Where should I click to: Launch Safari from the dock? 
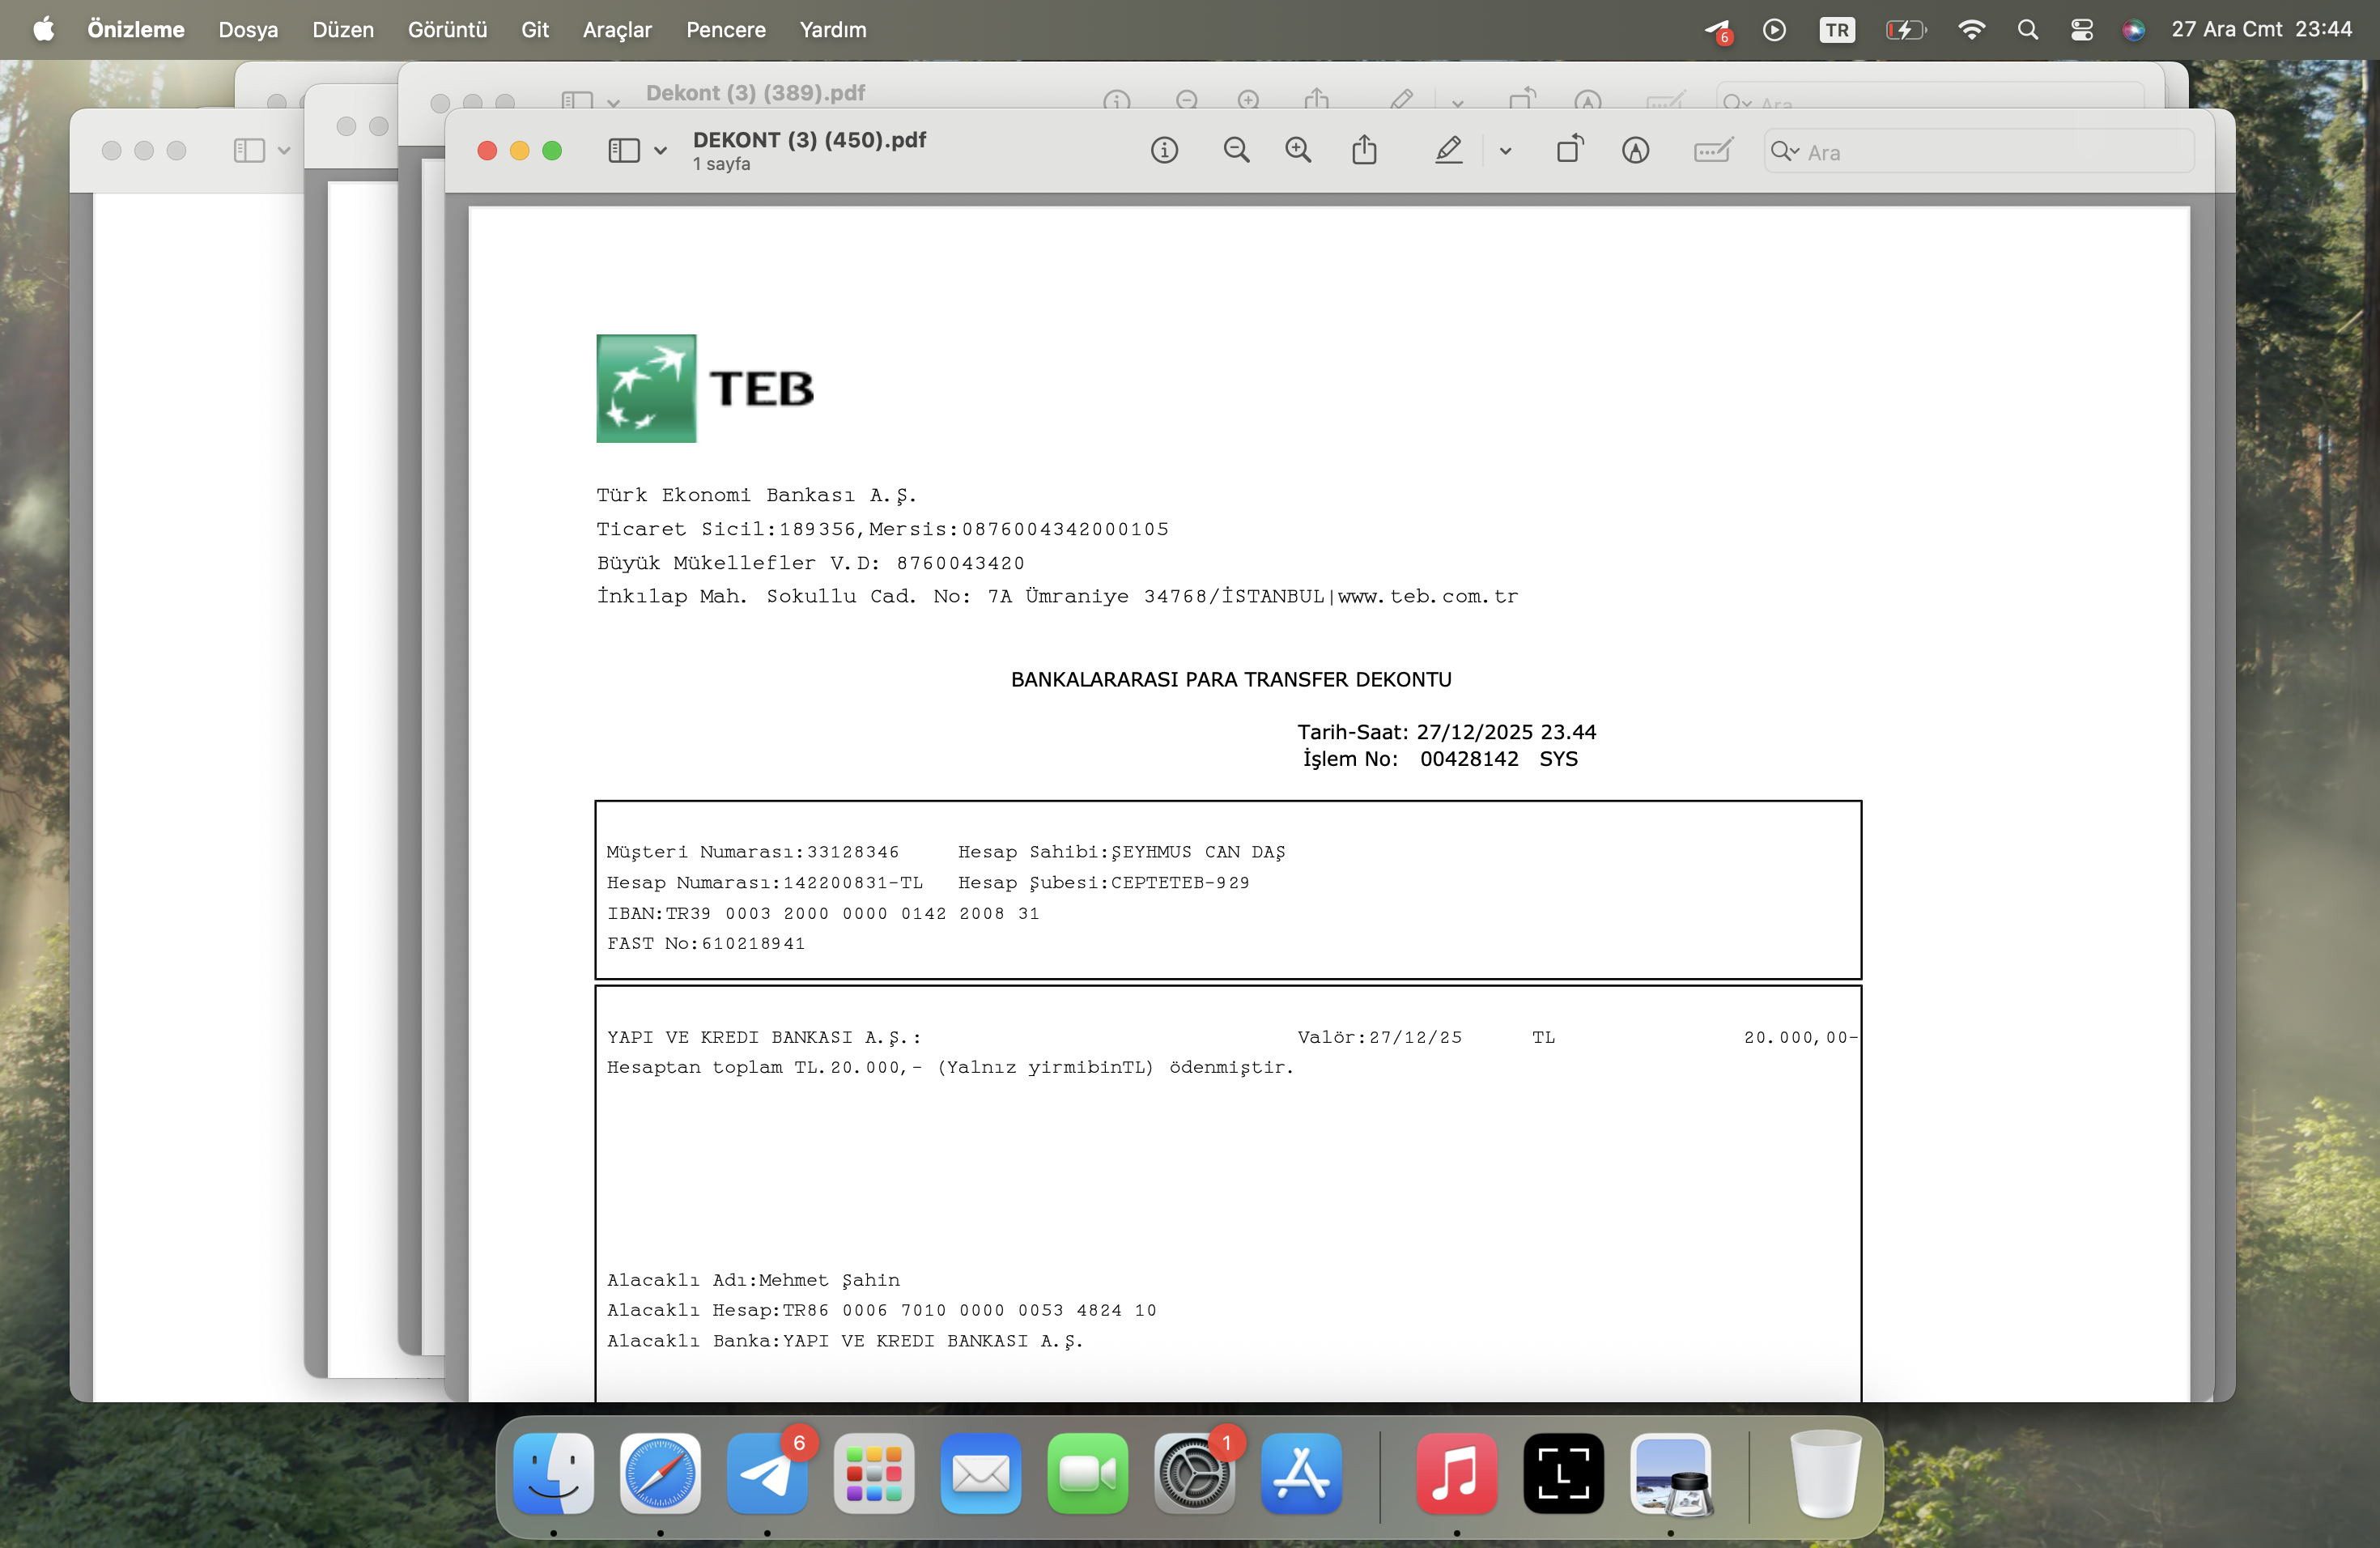click(x=660, y=1474)
